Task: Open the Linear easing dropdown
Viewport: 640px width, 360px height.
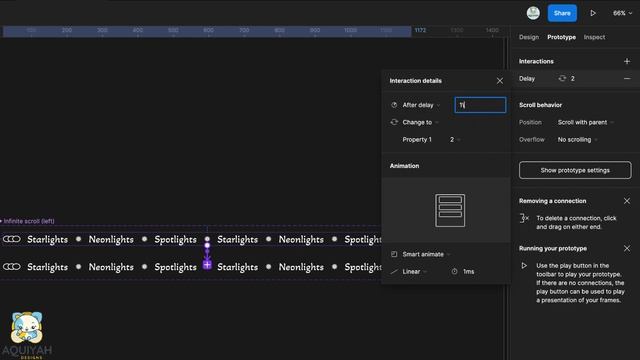Action: [x=414, y=271]
